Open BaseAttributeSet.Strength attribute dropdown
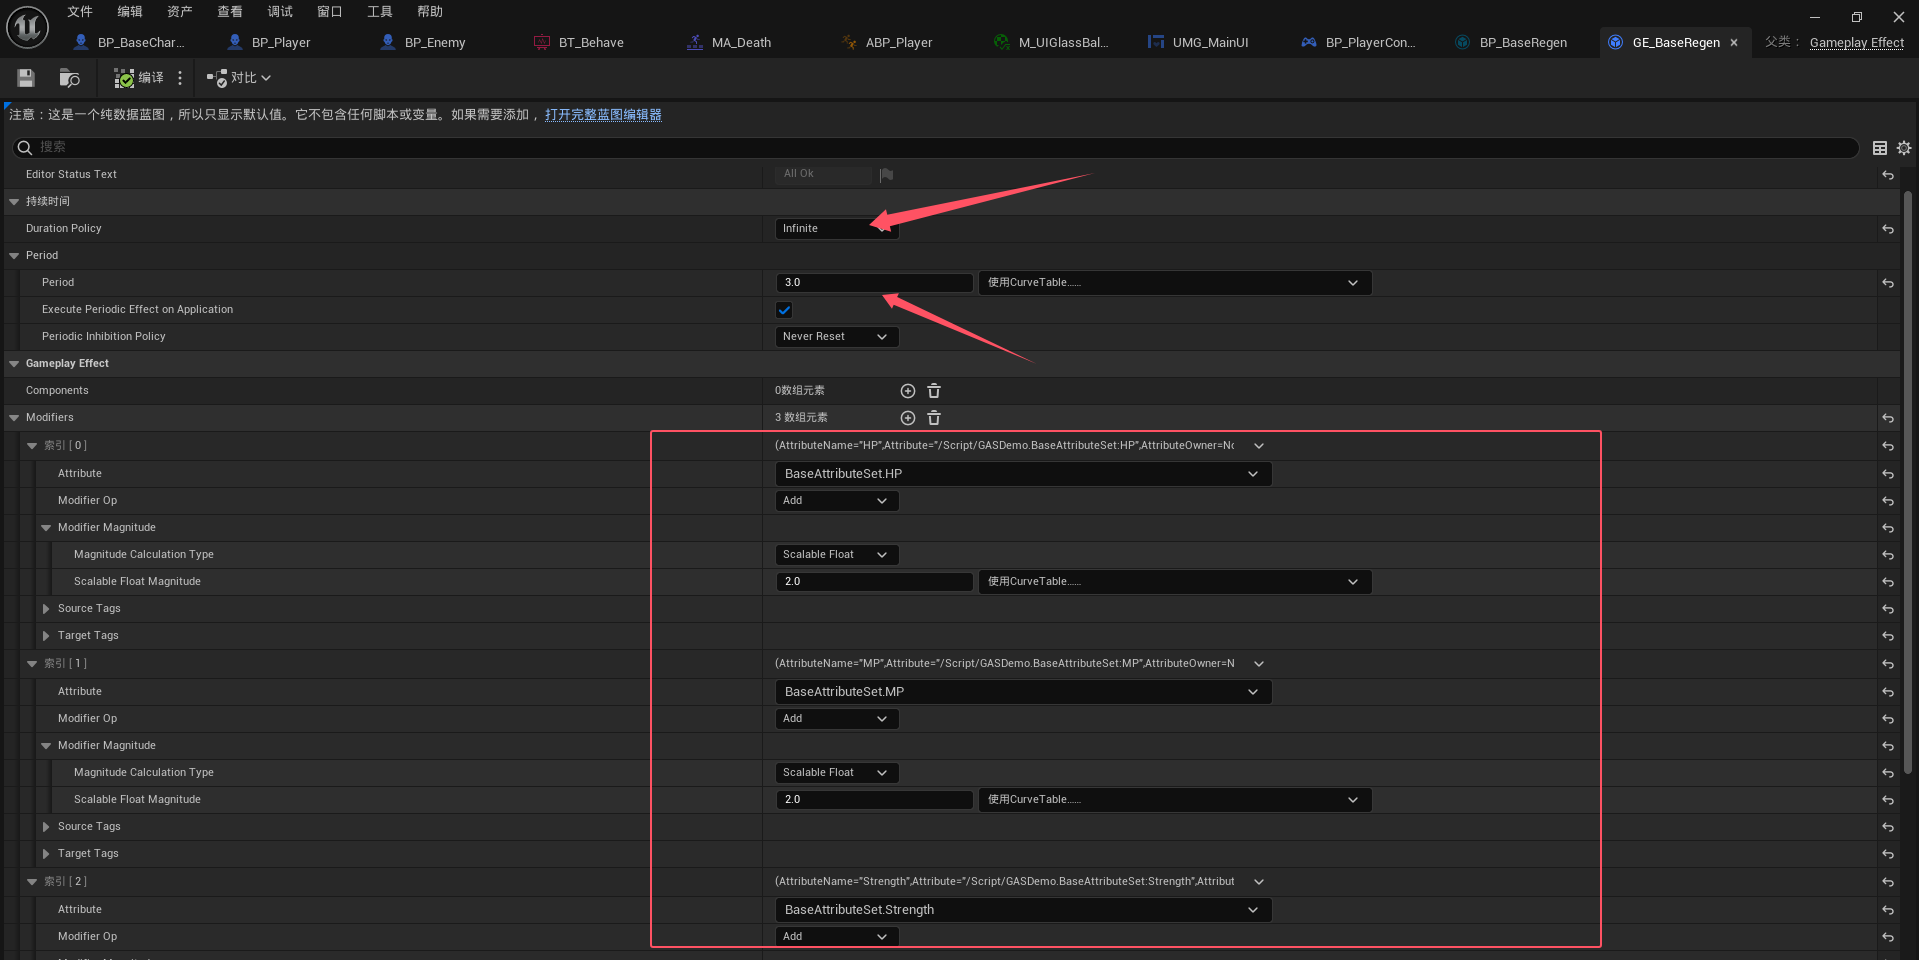Viewport: 1919px width, 960px height. point(1023,910)
